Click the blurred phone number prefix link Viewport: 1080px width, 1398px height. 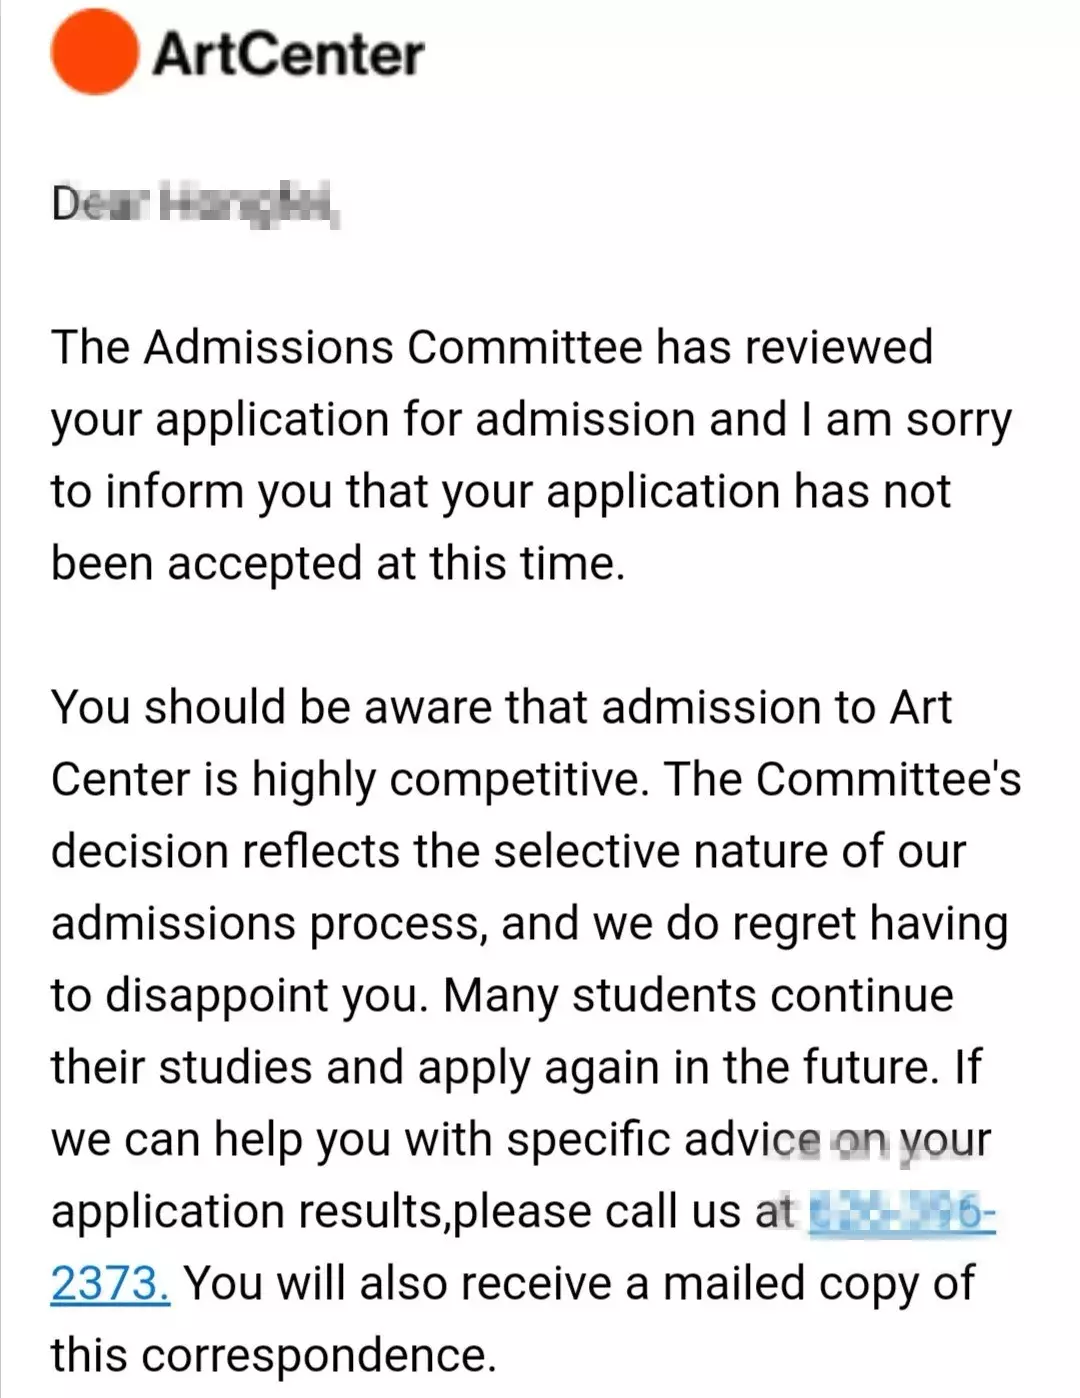[x=900, y=1212]
